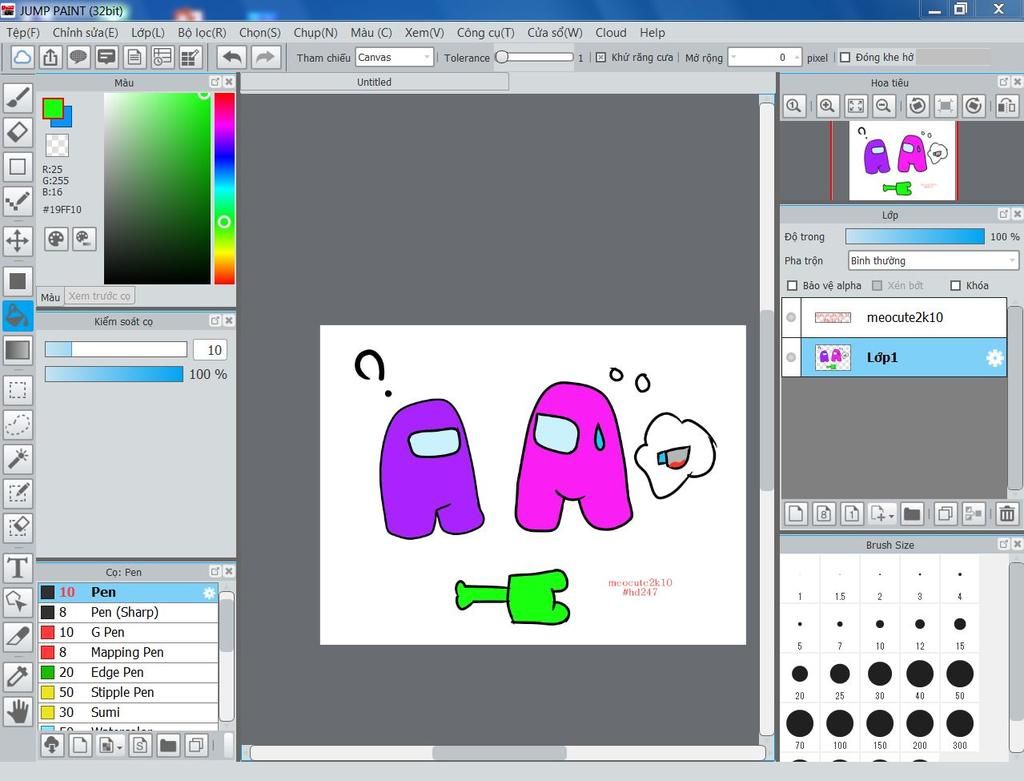Fit canvas to window in navigator
1024x781 pixels.
click(856, 106)
